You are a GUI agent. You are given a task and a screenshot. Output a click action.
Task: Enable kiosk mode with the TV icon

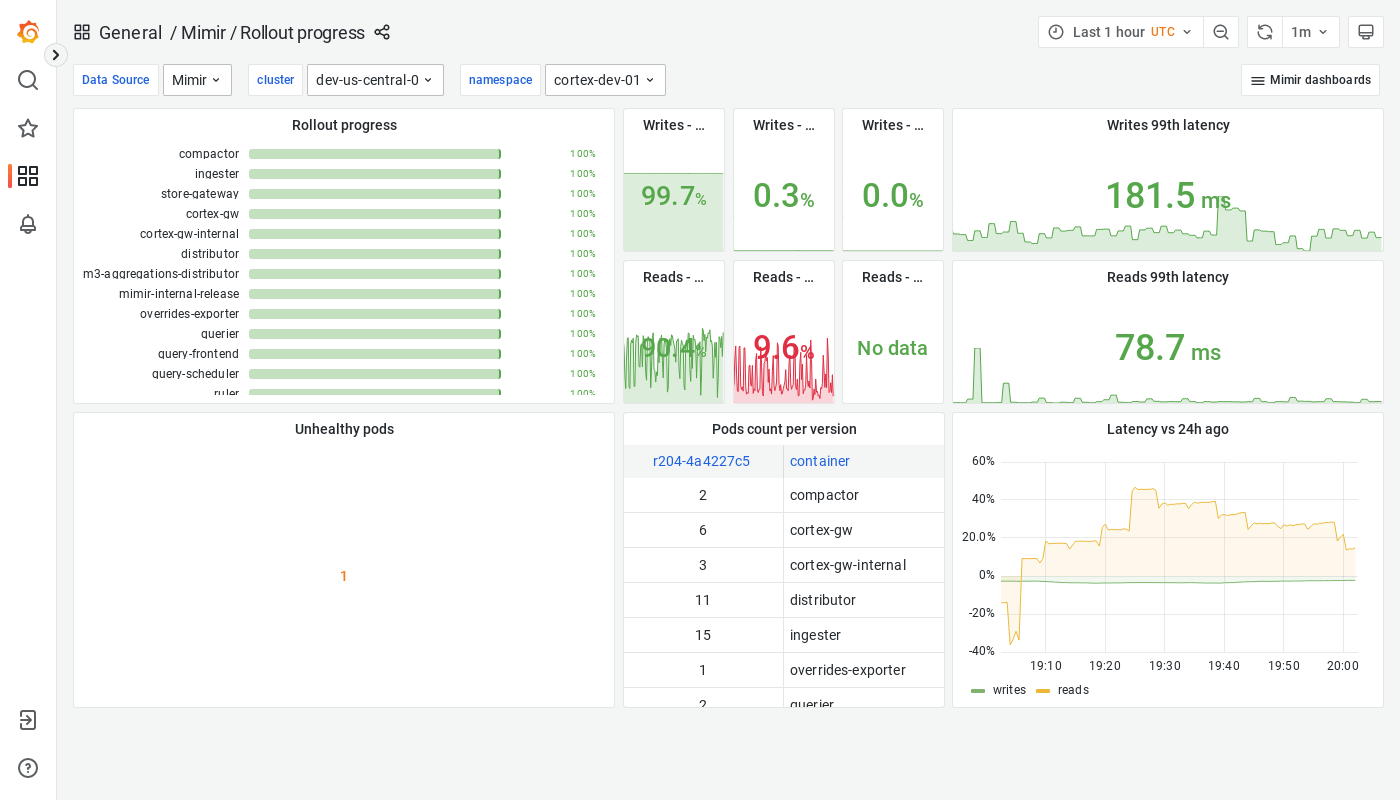point(1365,31)
